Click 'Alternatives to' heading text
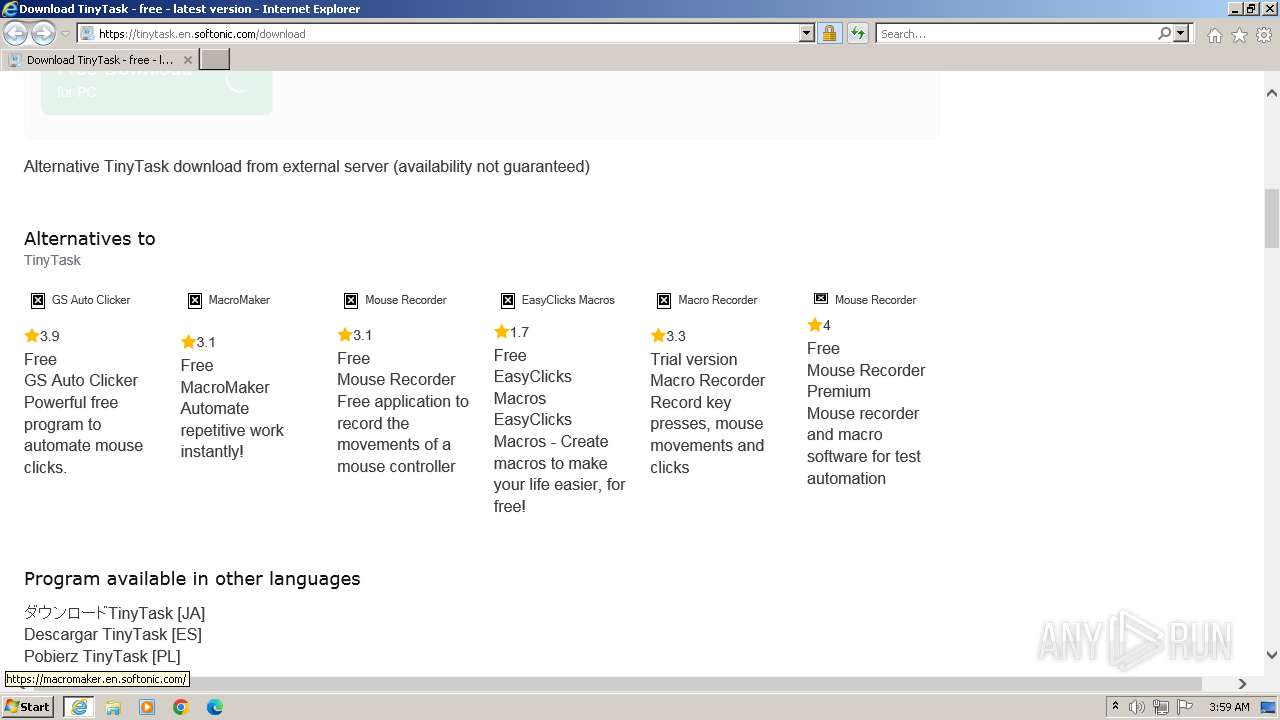Viewport: 1280px width, 720px height. point(90,239)
